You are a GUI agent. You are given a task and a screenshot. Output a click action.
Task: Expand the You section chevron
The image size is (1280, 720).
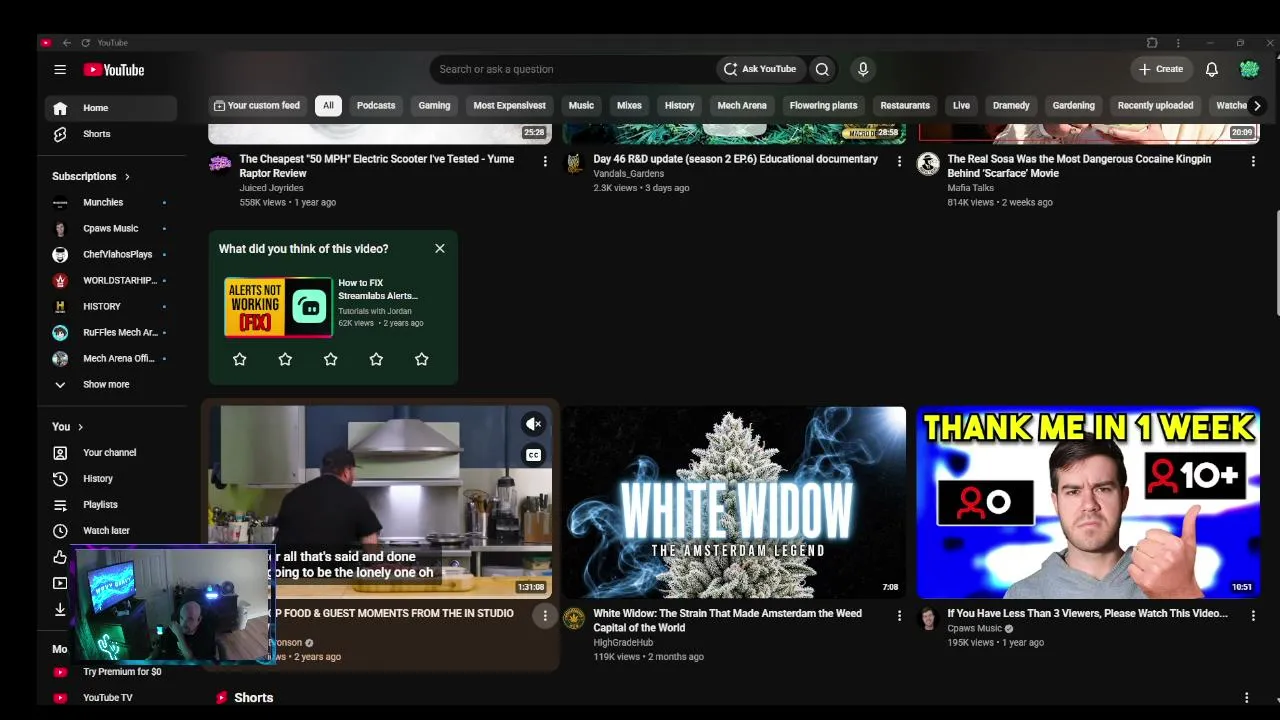pyautogui.click(x=80, y=427)
